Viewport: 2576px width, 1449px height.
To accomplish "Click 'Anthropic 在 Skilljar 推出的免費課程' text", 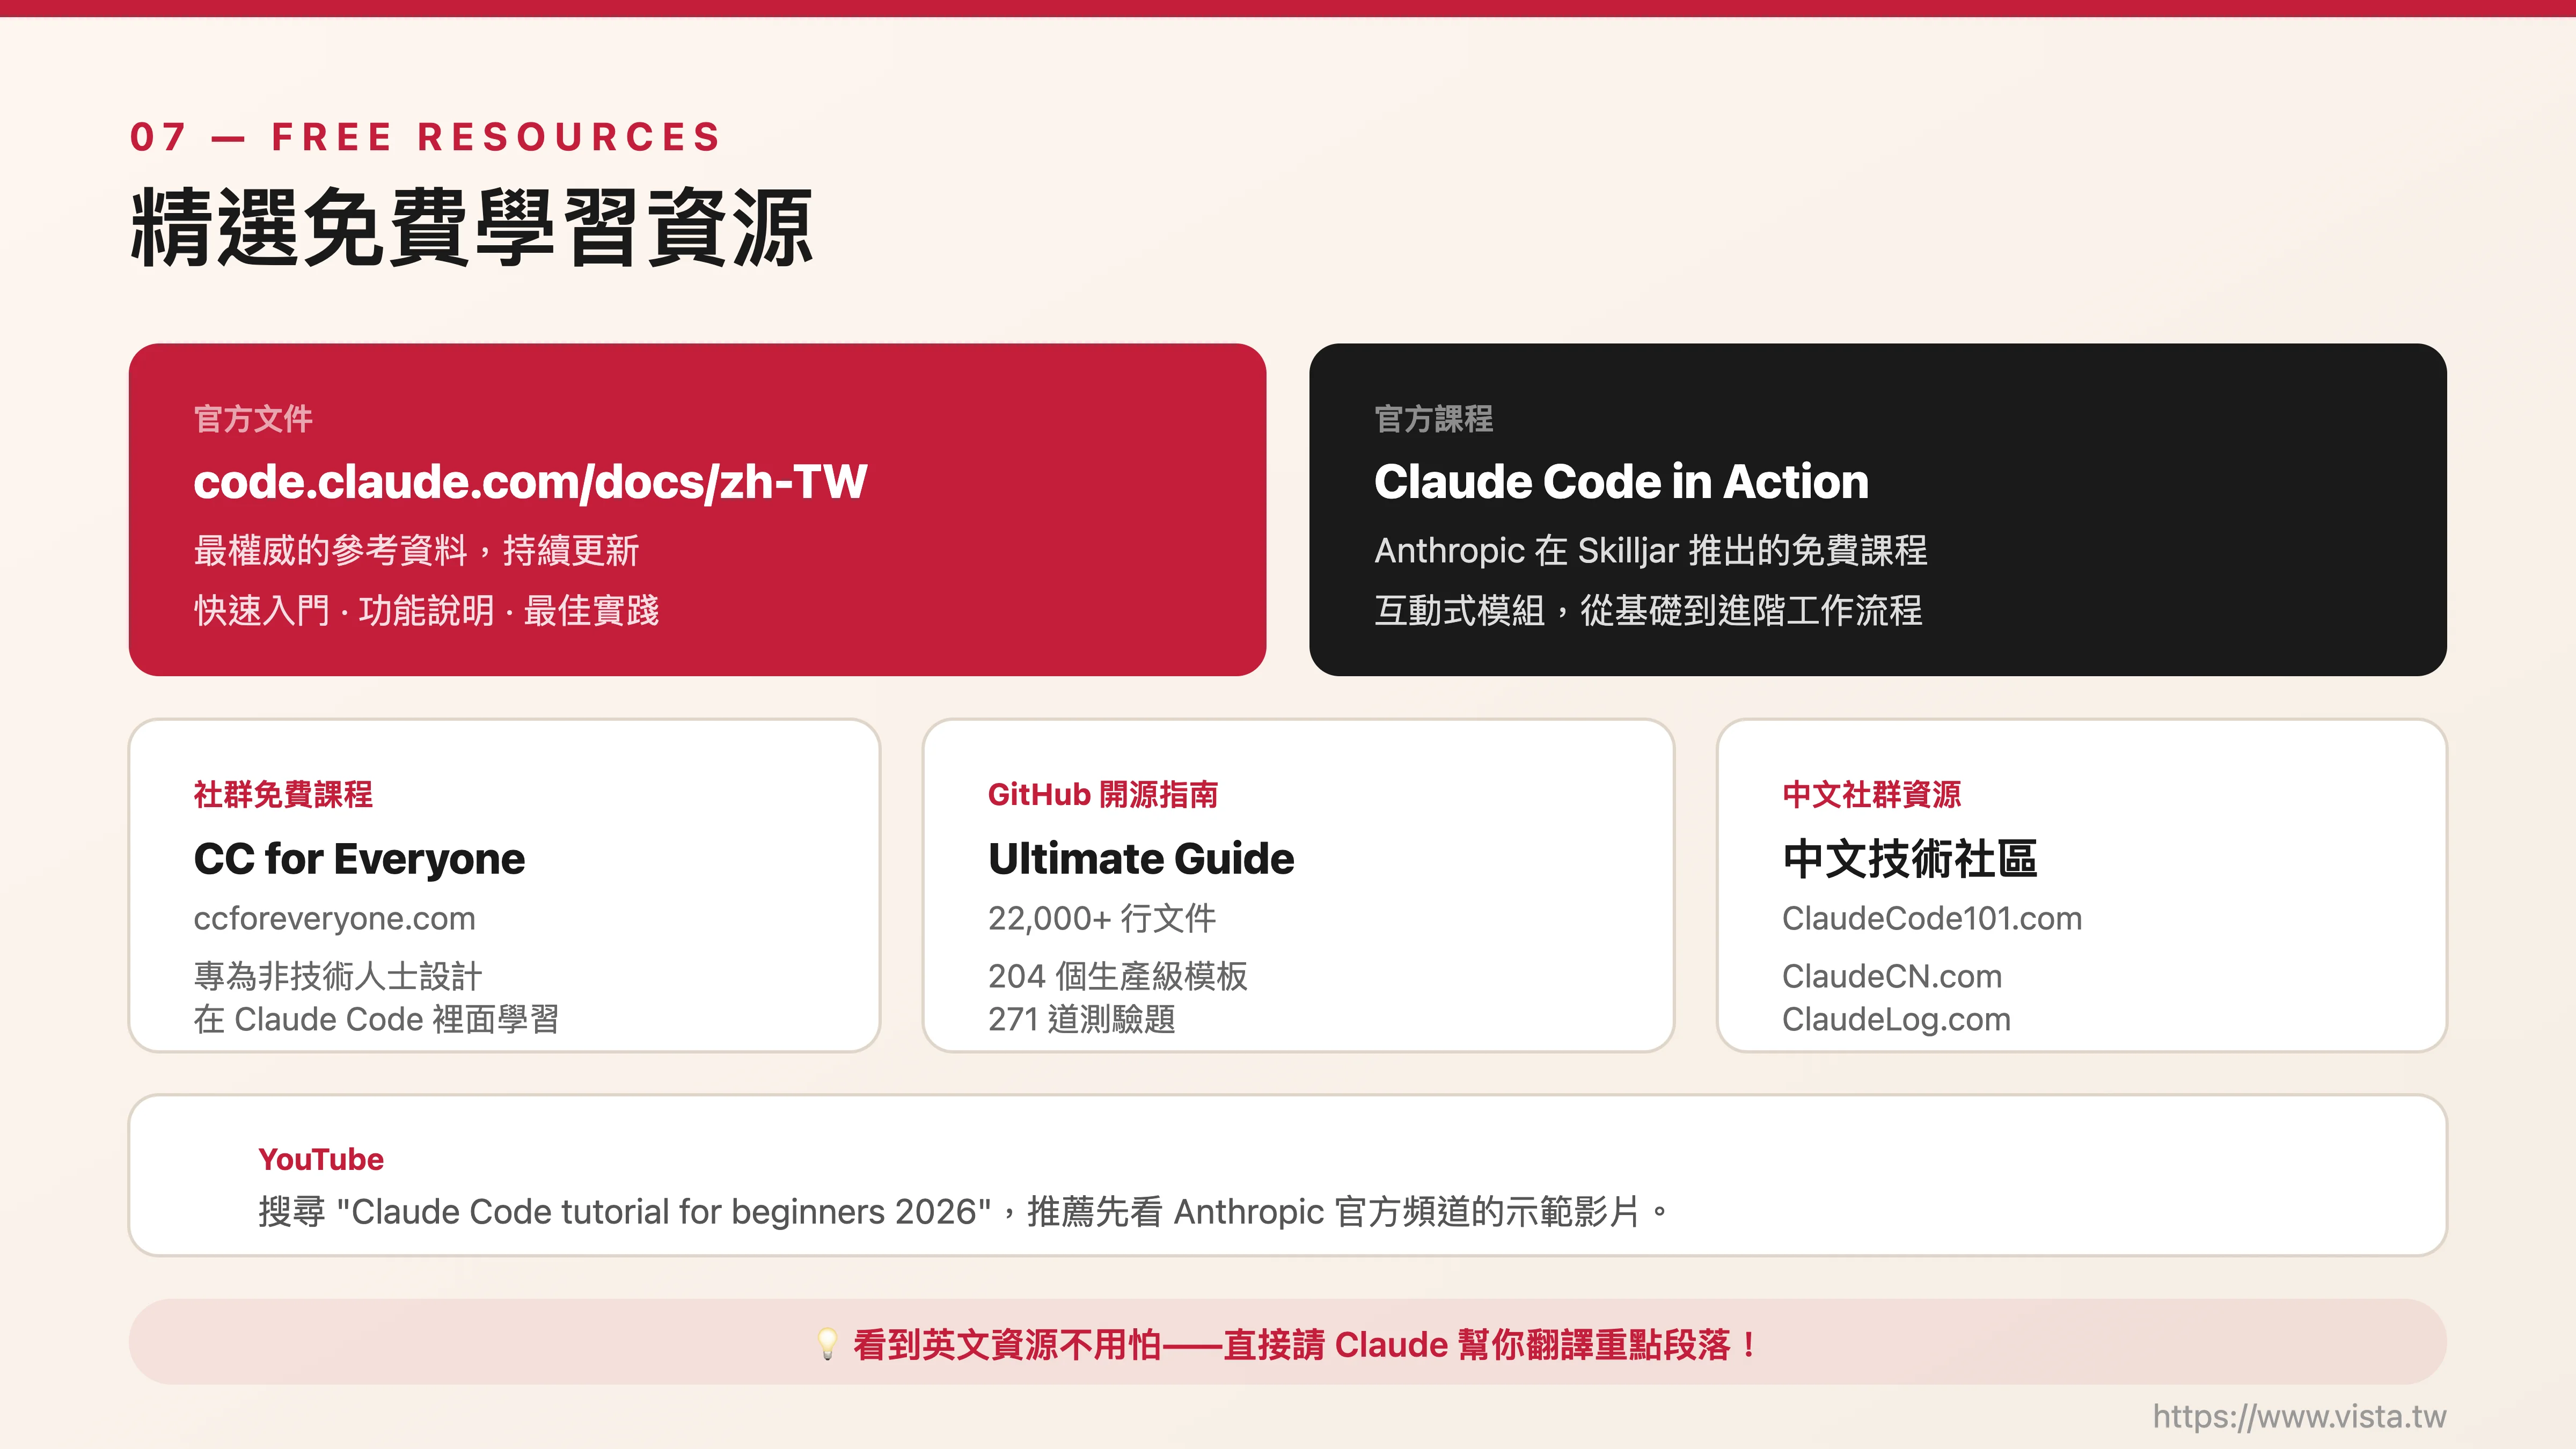I will [1650, 550].
